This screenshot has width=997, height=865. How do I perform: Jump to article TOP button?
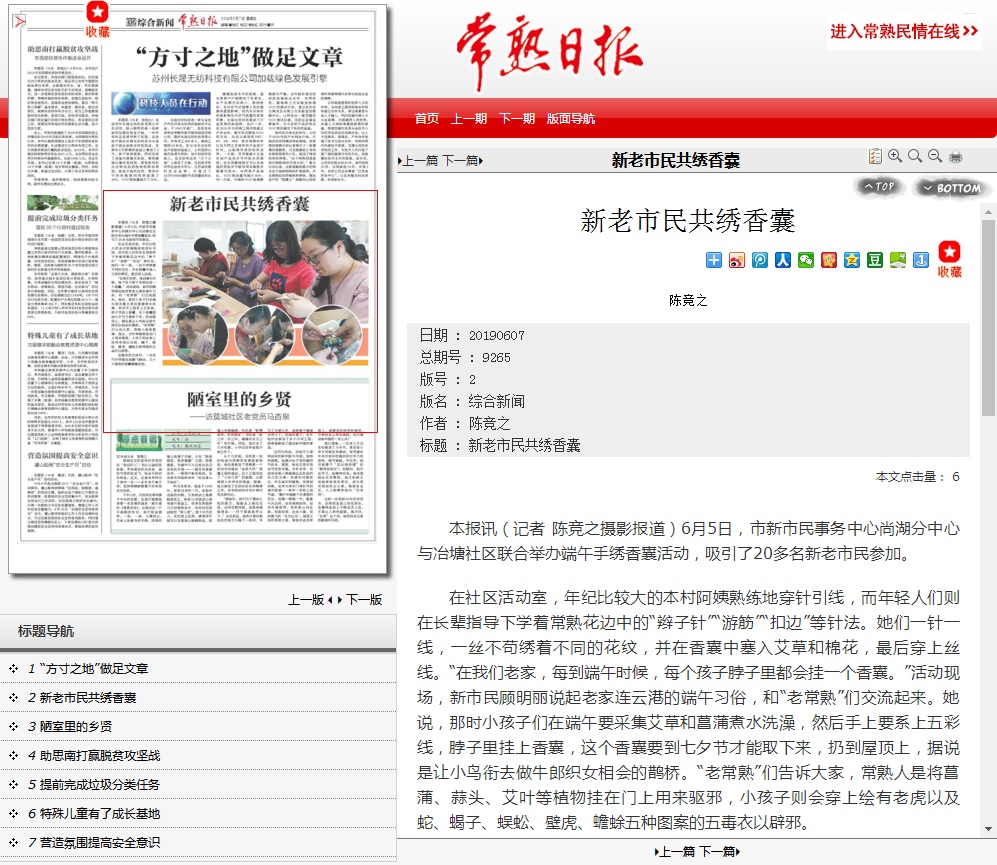(x=879, y=187)
